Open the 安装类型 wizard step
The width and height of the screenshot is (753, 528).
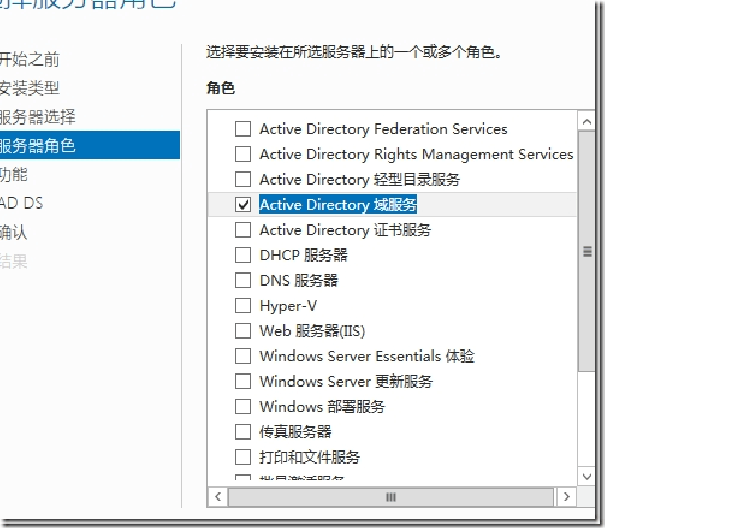click(x=30, y=88)
